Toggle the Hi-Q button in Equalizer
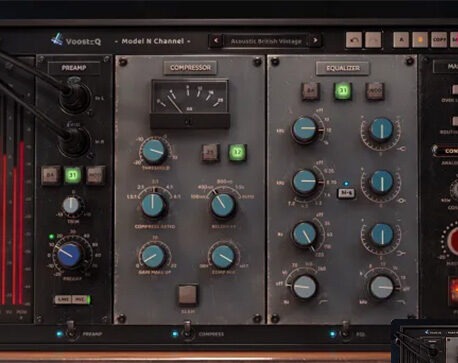Viewport: 458px width, 363px height. [x=346, y=193]
